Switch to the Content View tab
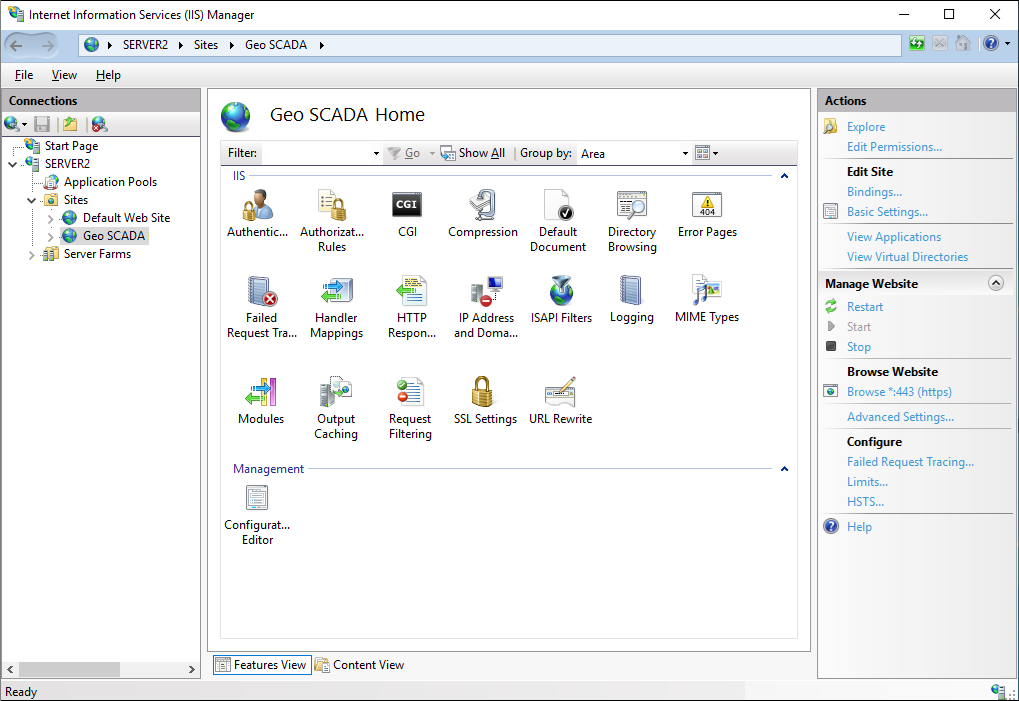The image size is (1019, 701). [x=359, y=665]
